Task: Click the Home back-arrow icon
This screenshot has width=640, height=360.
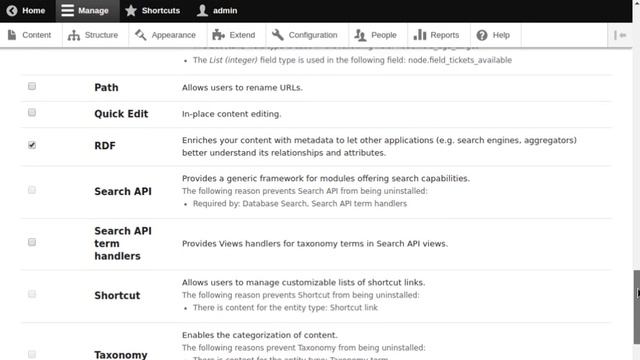Action: click(x=12, y=11)
